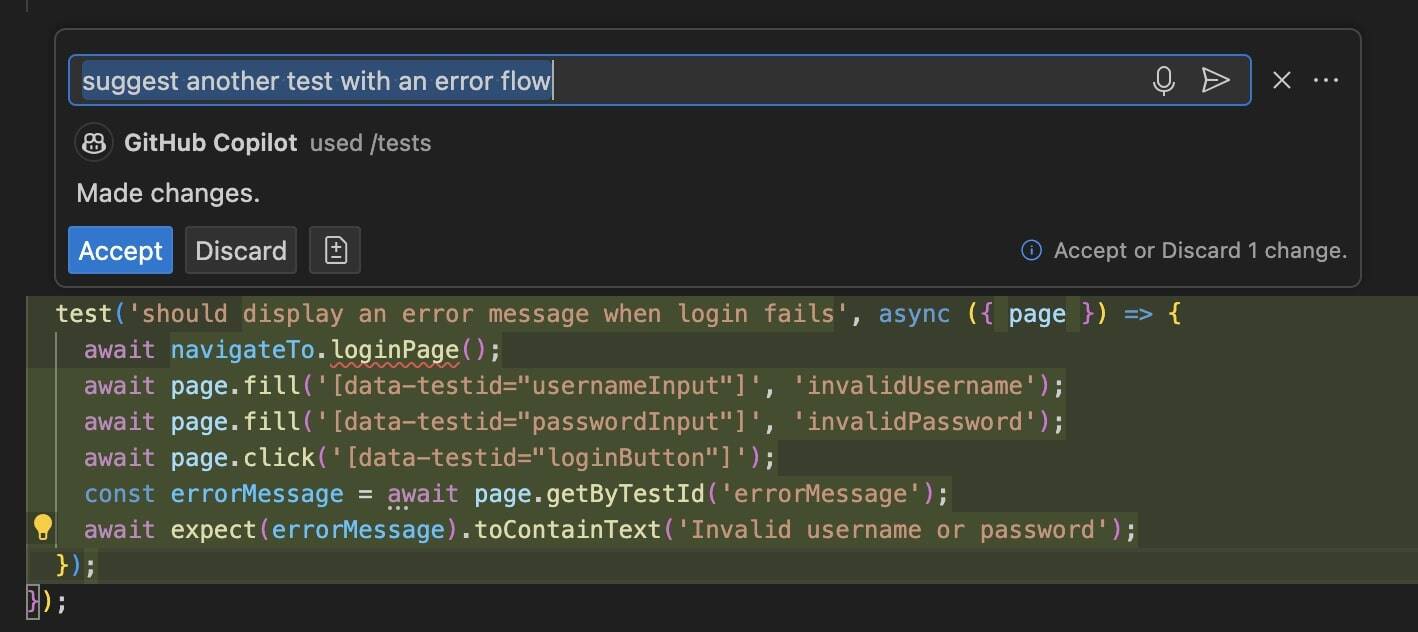The width and height of the screenshot is (1418, 632).
Task: Accept the suggested code change
Action: coord(120,250)
